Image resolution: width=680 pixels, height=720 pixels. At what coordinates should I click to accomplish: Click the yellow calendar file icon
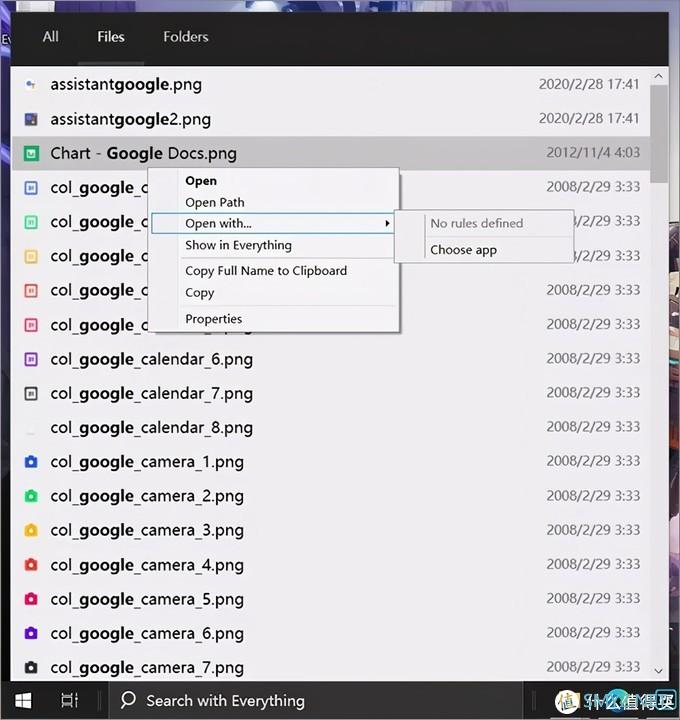tap(31, 256)
